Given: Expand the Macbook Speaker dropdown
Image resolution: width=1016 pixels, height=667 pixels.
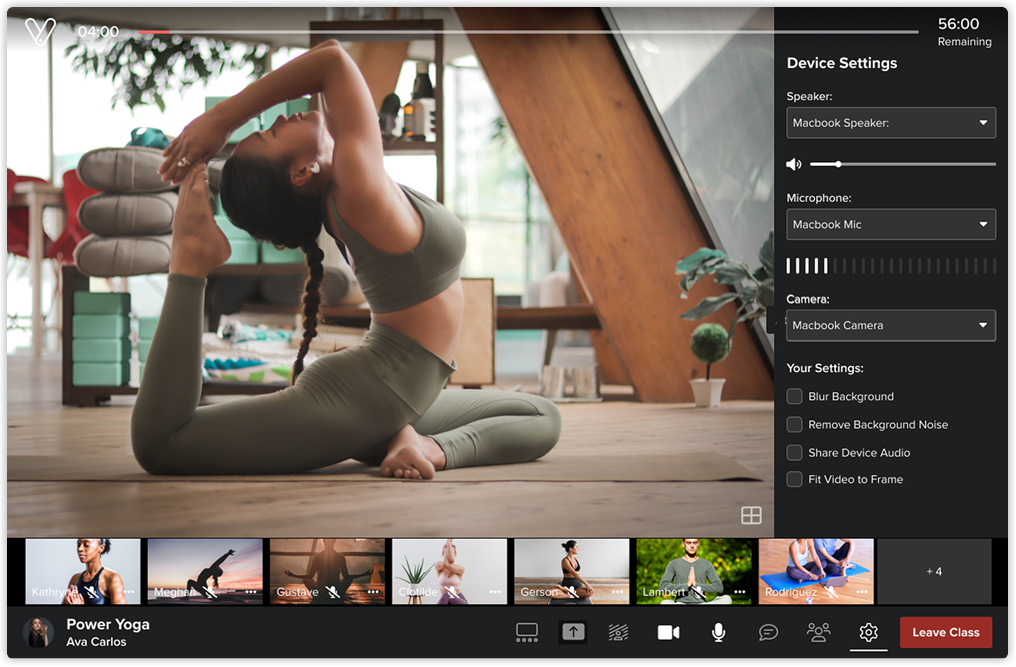Looking at the screenshot, I should click(x=891, y=123).
